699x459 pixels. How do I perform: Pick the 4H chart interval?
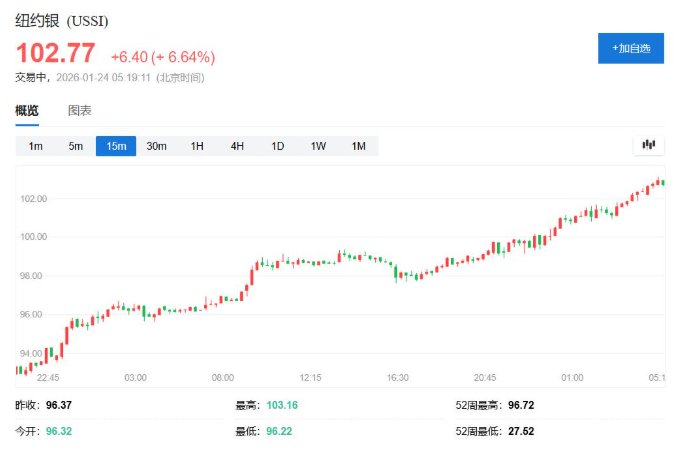(x=237, y=146)
